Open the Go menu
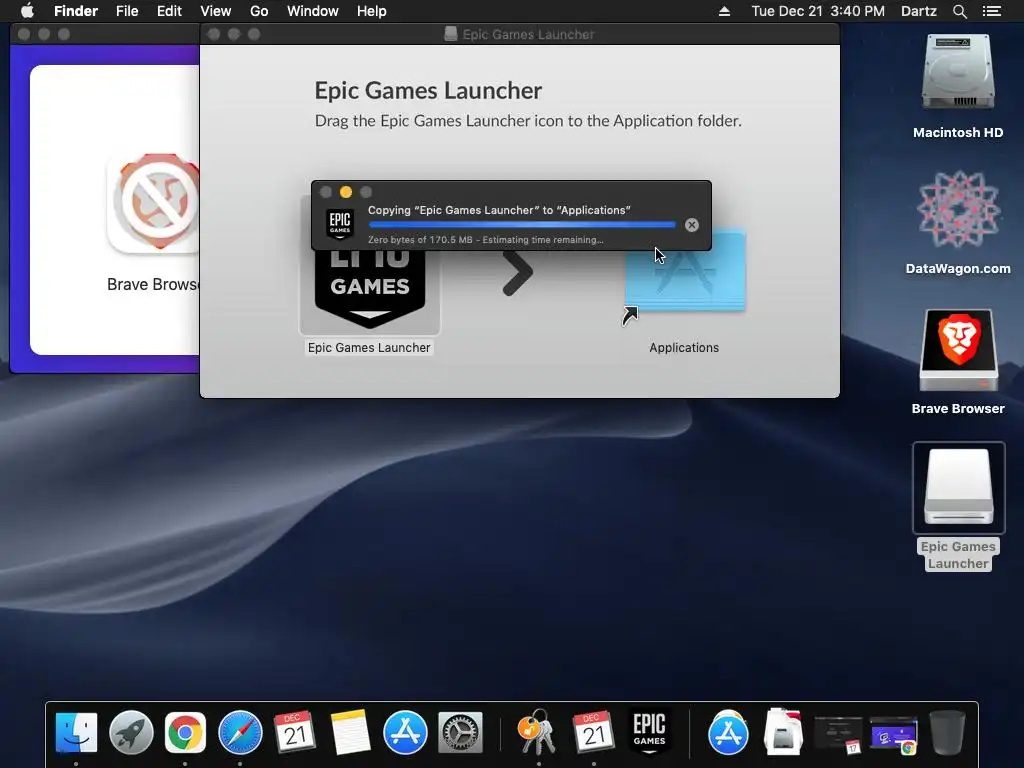1024x768 pixels. tap(259, 11)
